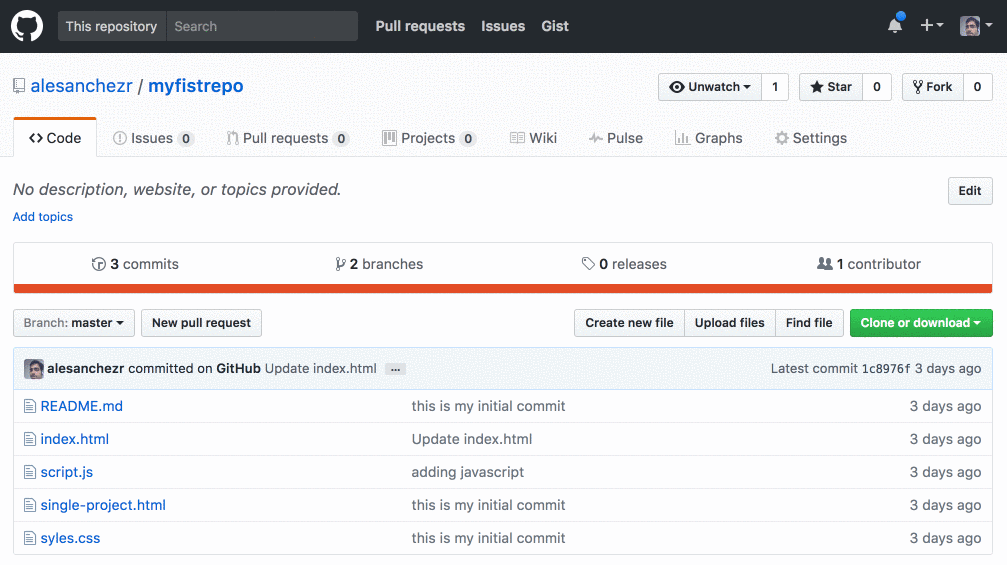Screen dimensions: 1007x565
Task: Open the repository Pull requests tab
Action: (x=287, y=138)
